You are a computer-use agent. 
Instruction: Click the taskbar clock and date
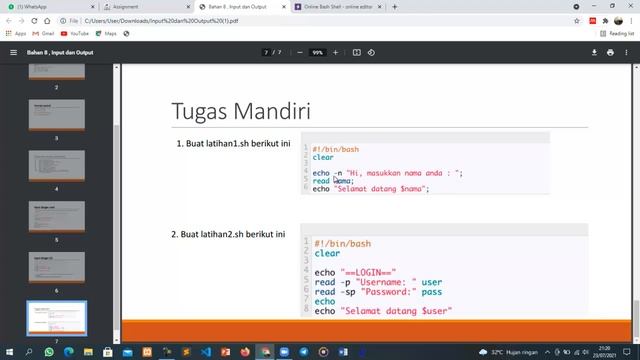(x=604, y=352)
